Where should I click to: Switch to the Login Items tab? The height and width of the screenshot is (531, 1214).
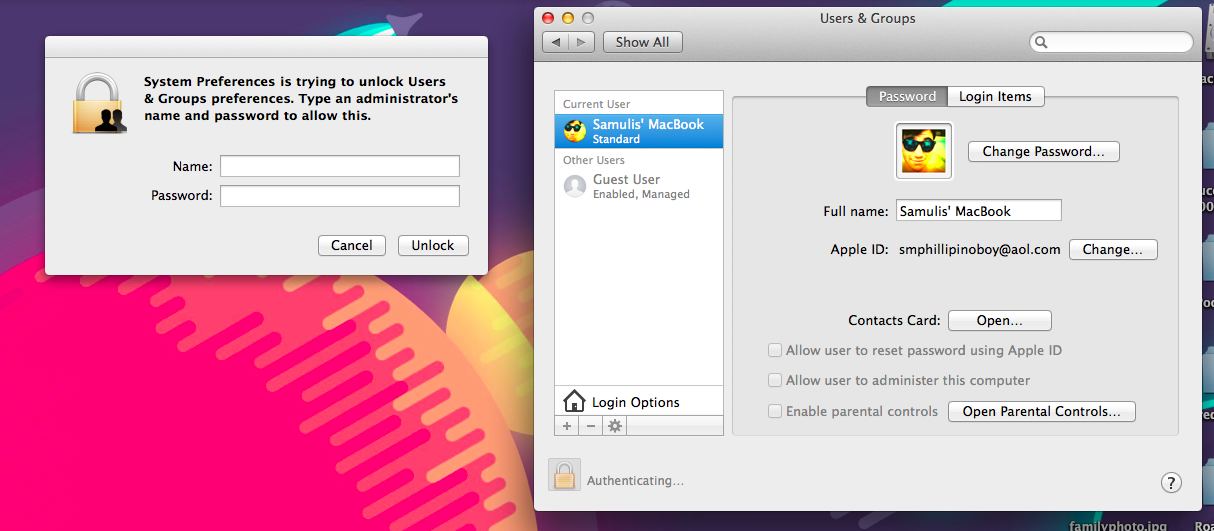pyautogui.click(x=995, y=96)
